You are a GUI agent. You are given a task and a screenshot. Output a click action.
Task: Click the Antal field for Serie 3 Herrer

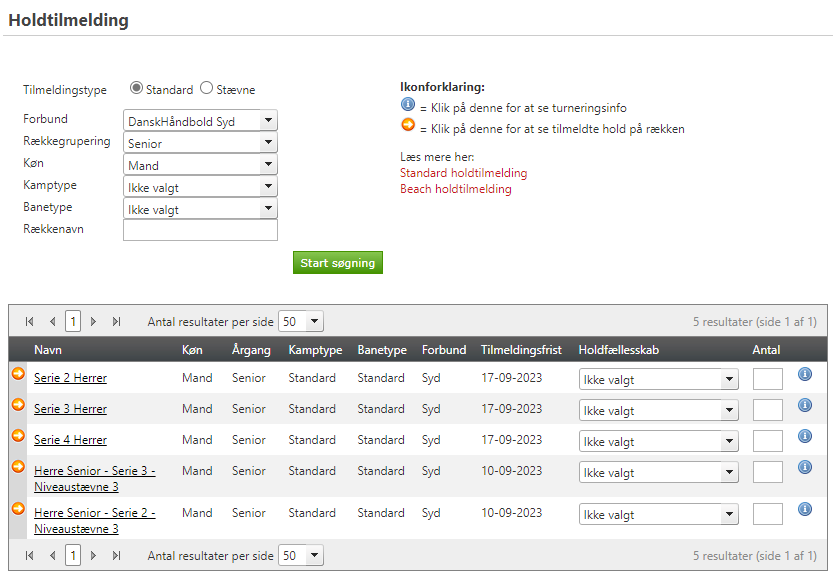[x=767, y=410]
